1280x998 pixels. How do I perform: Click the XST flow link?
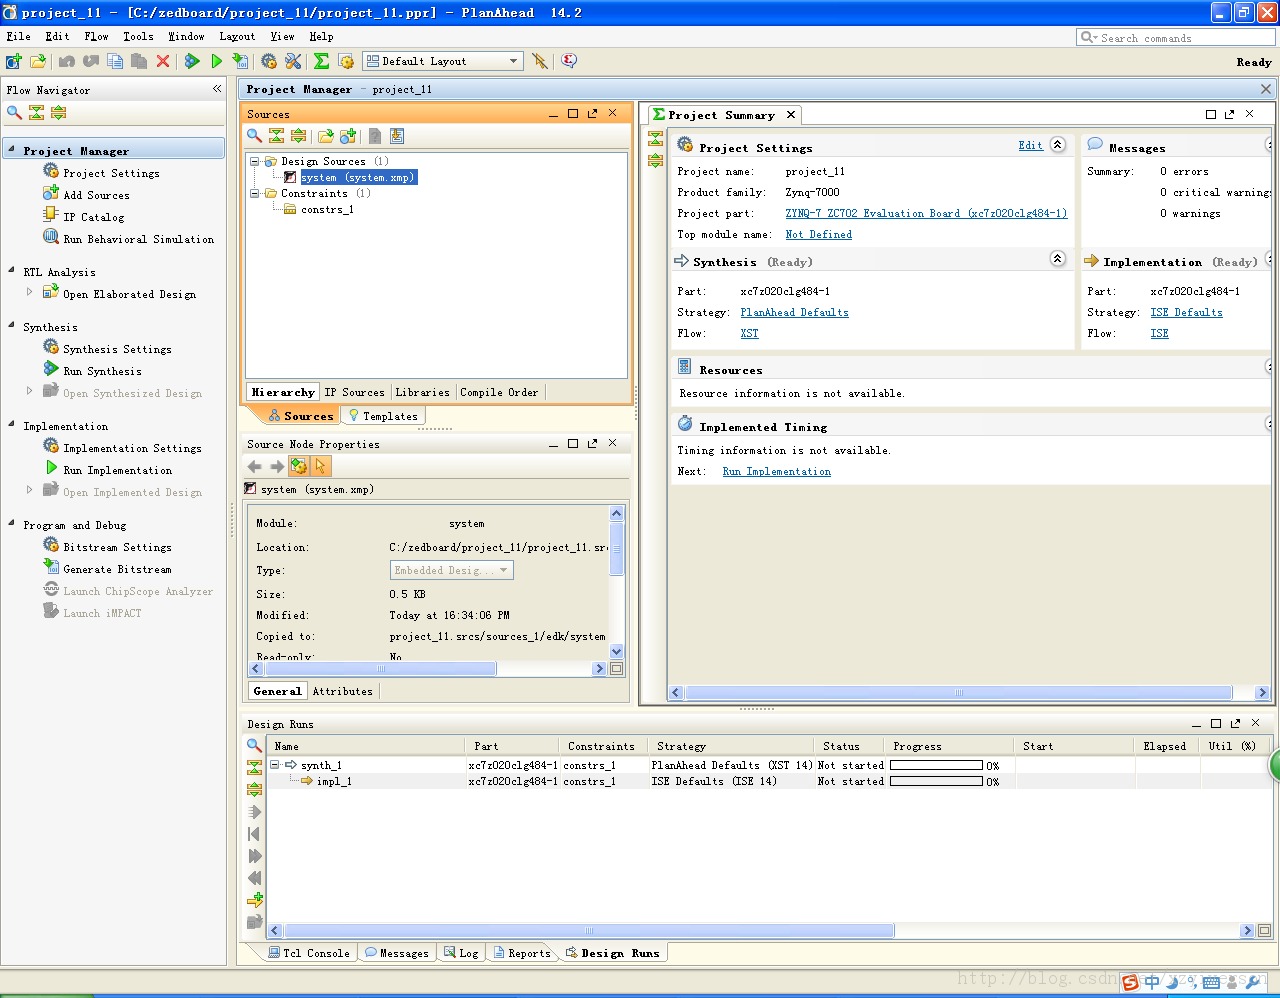[x=749, y=333]
